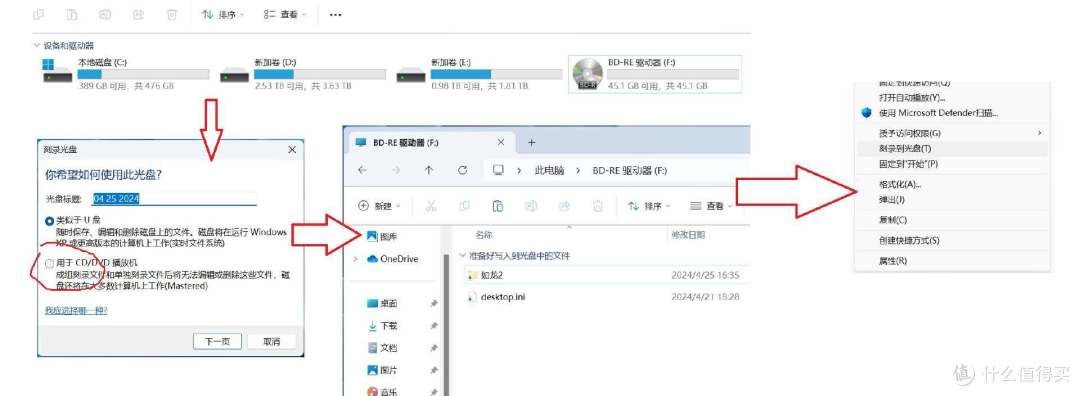This screenshot has height=396, width=1080.
Task: Open 我应该选择哪一种? help link
Action: coord(76,311)
